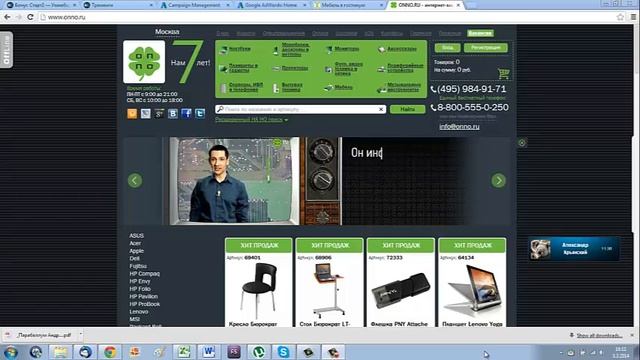Screen dimensions: 640x360
Task: Click the Google+ social icon
Action: 159,113
